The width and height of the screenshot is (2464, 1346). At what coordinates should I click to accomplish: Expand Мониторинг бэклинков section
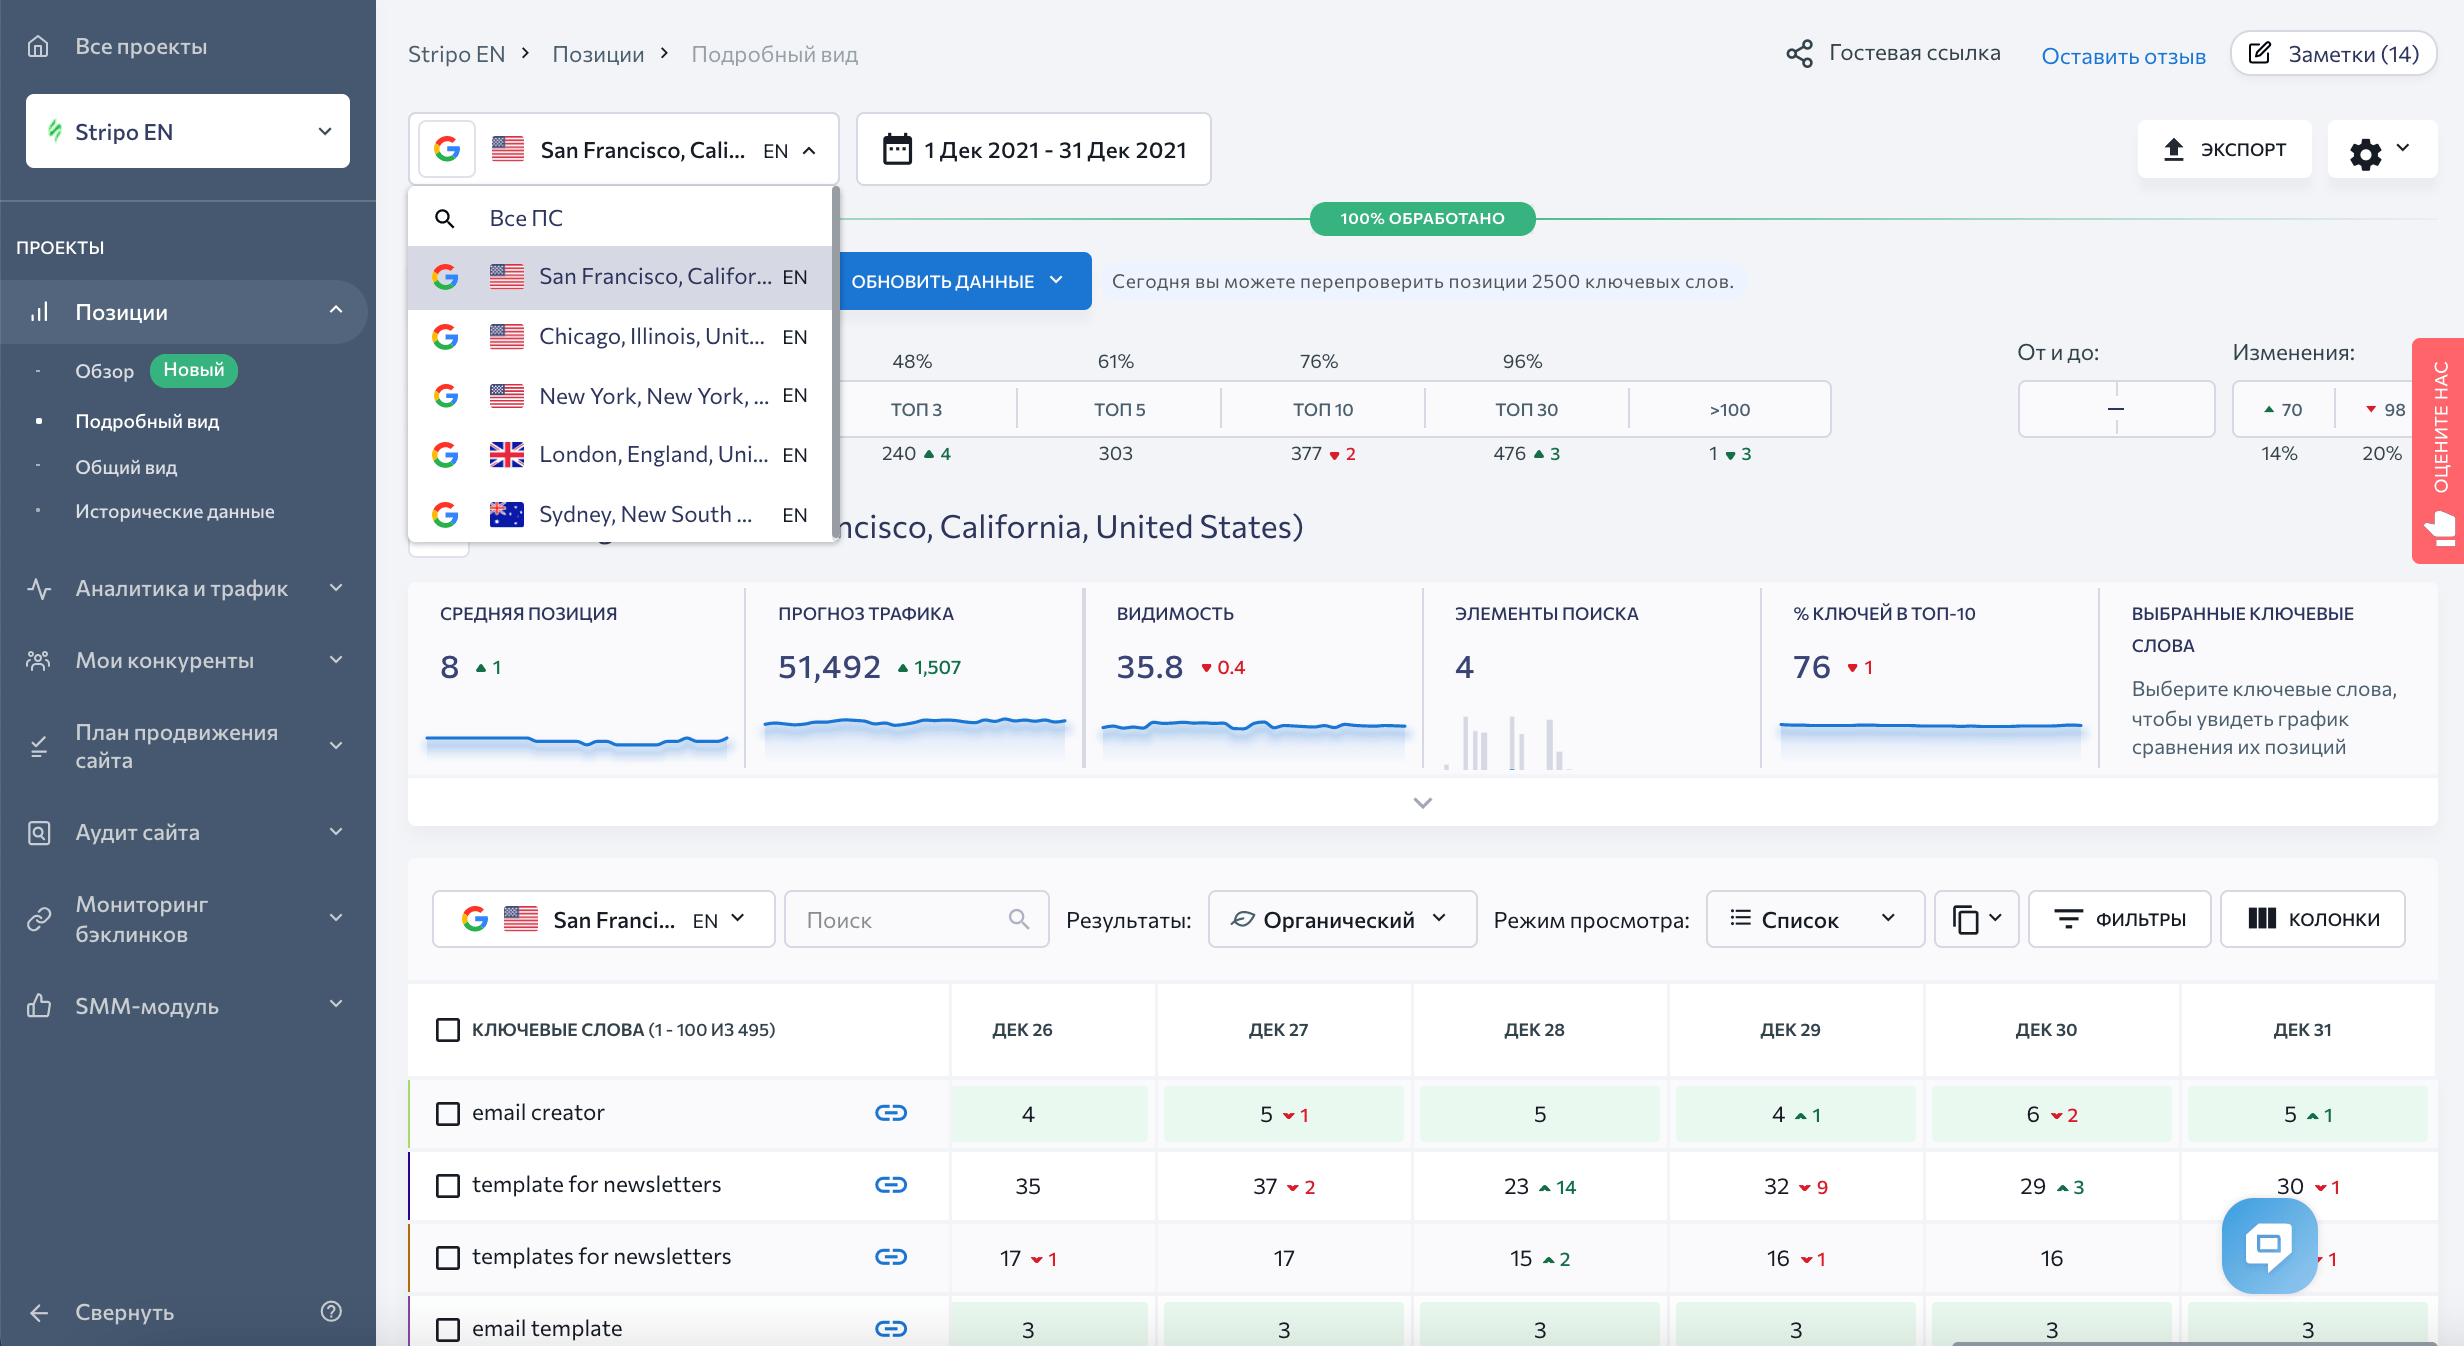coord(336,918)
